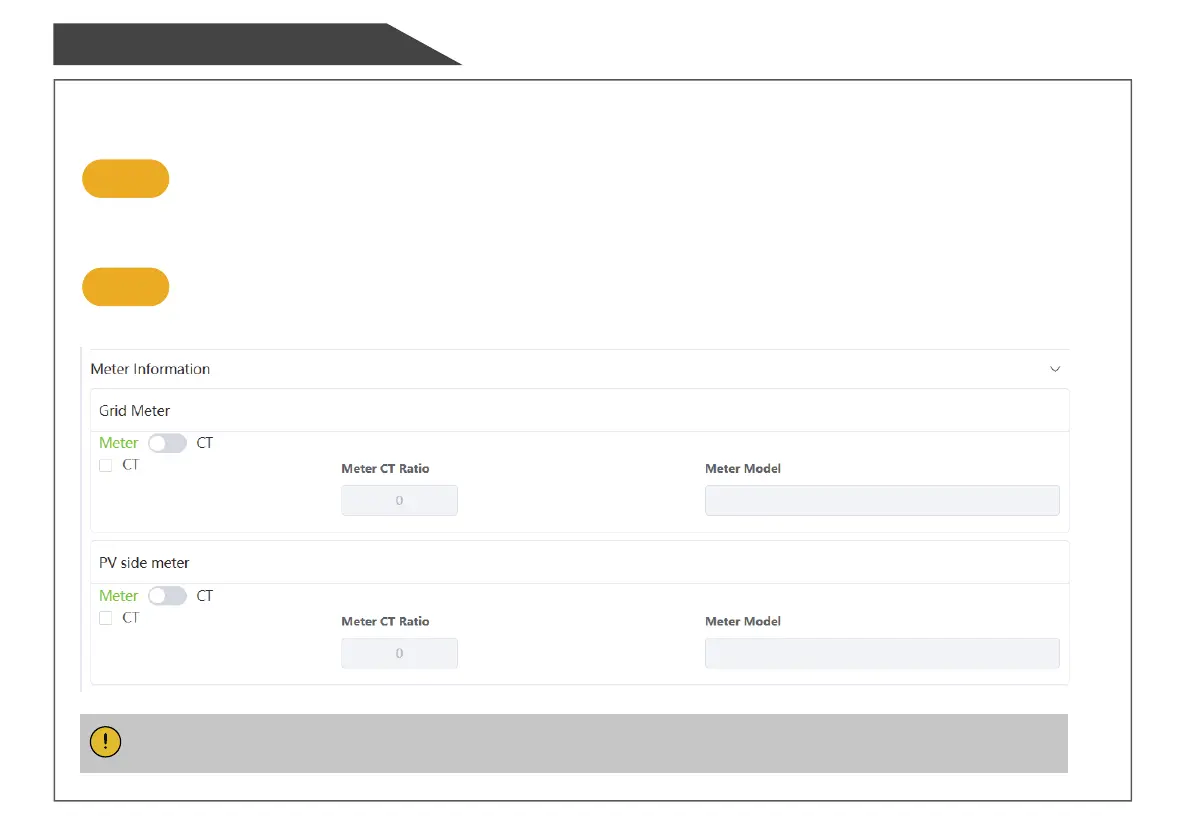Click green Meter label under Grid Meter
This screenshot has height=839, width=1191.
118,443
